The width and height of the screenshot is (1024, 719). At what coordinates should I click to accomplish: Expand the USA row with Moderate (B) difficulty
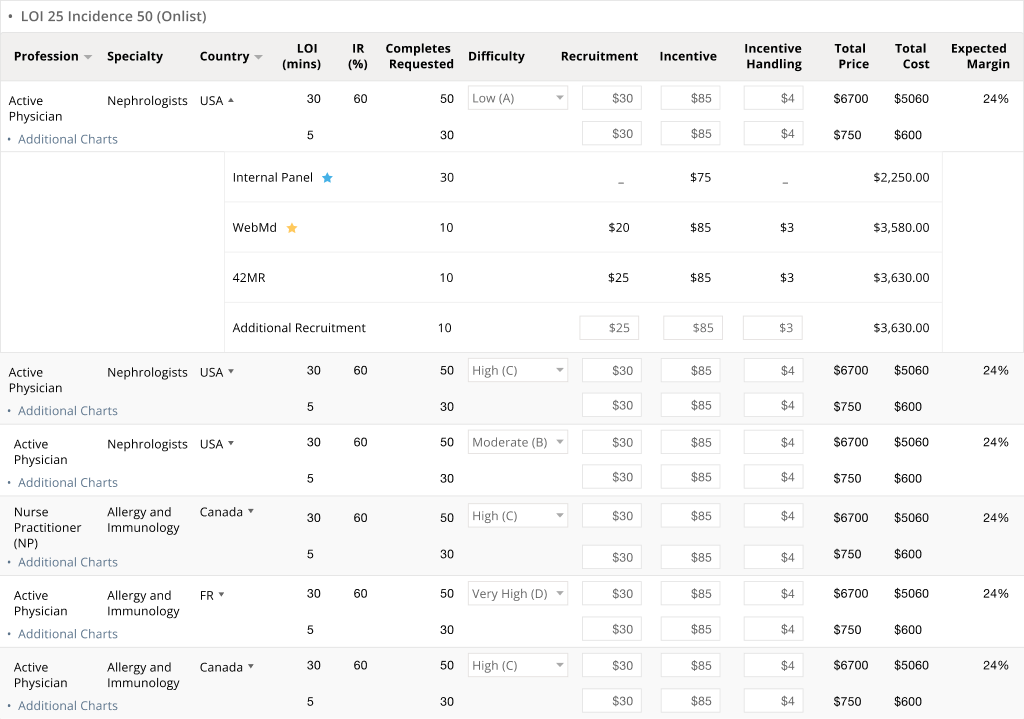click(231, 444)
